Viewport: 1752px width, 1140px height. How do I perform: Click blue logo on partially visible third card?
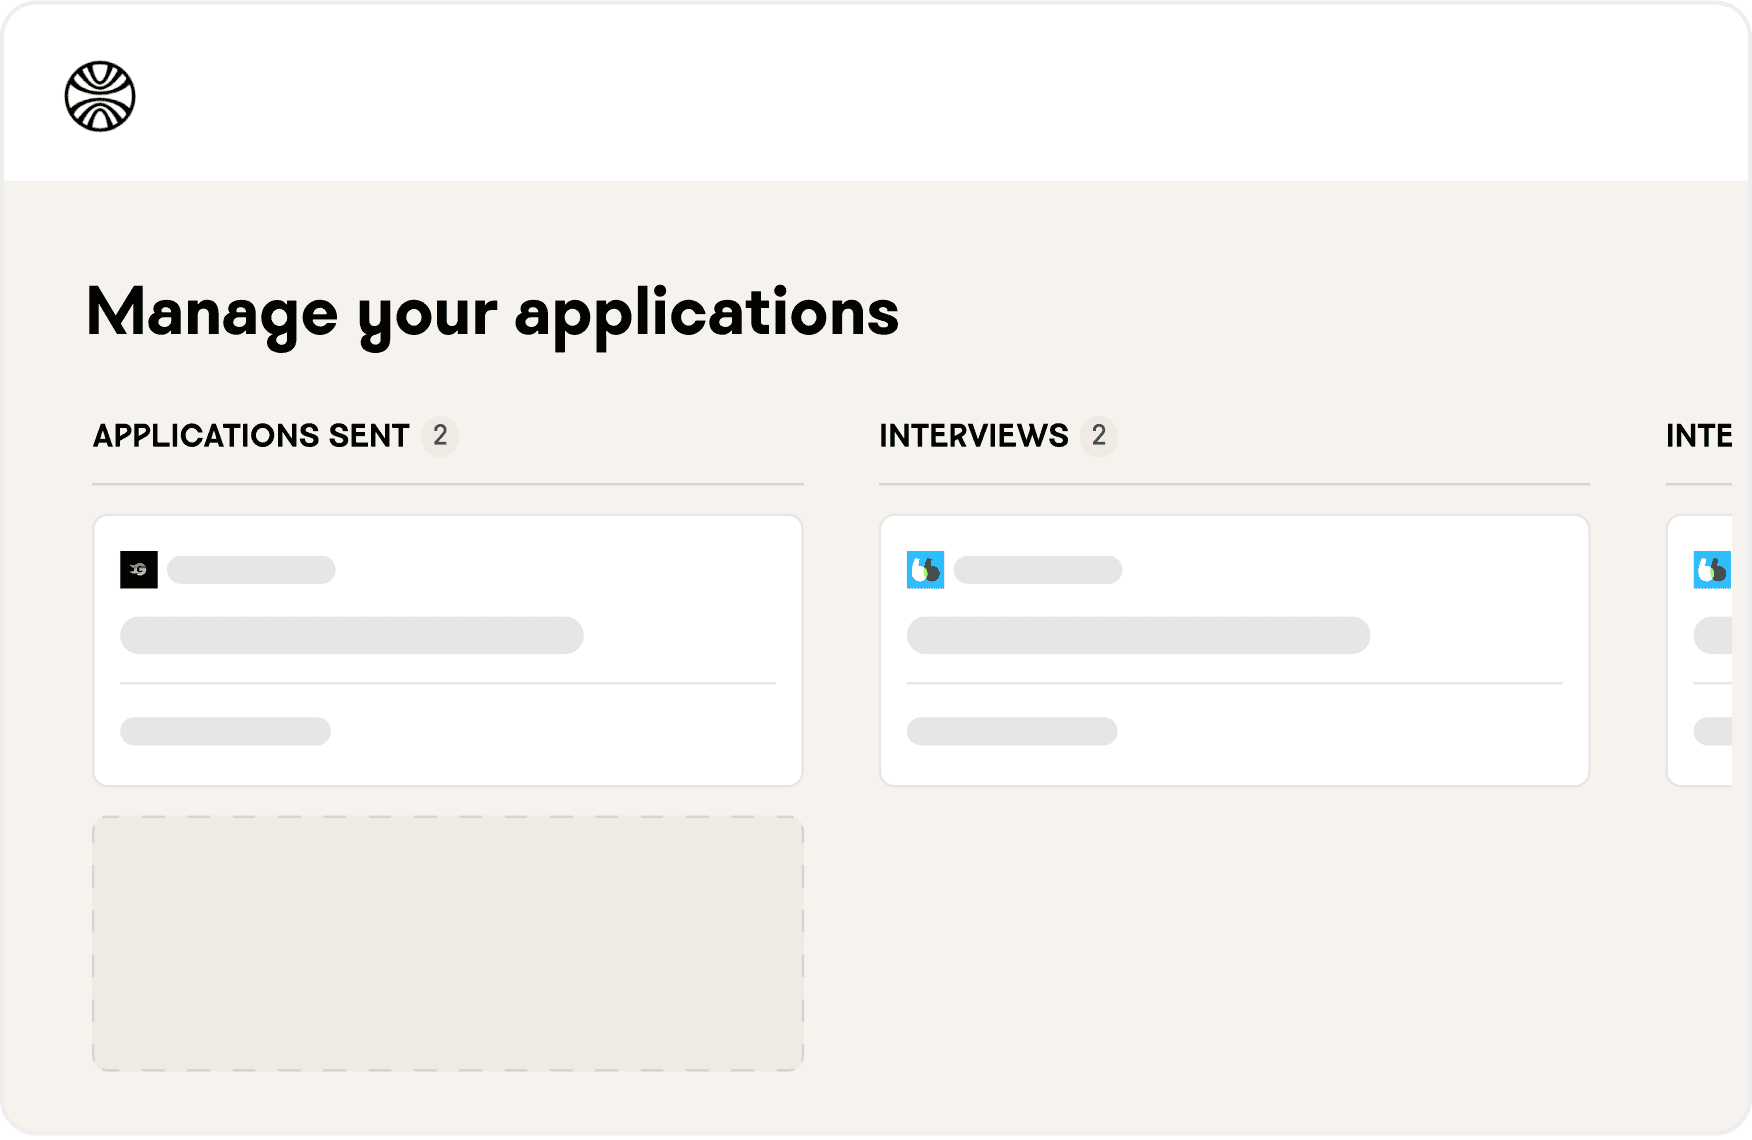click(x=1712, y=570)
